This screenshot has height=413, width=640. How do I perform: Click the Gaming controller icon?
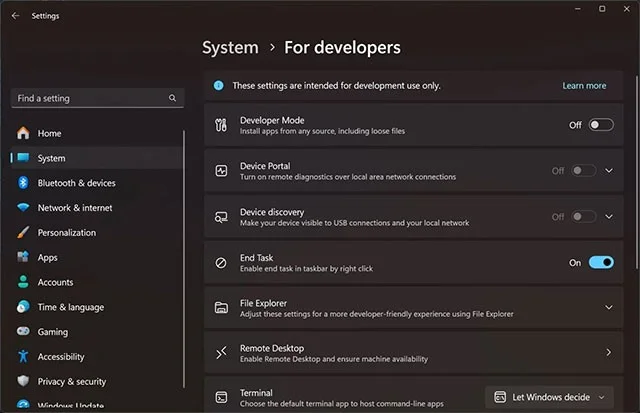[x=23, y=331]
